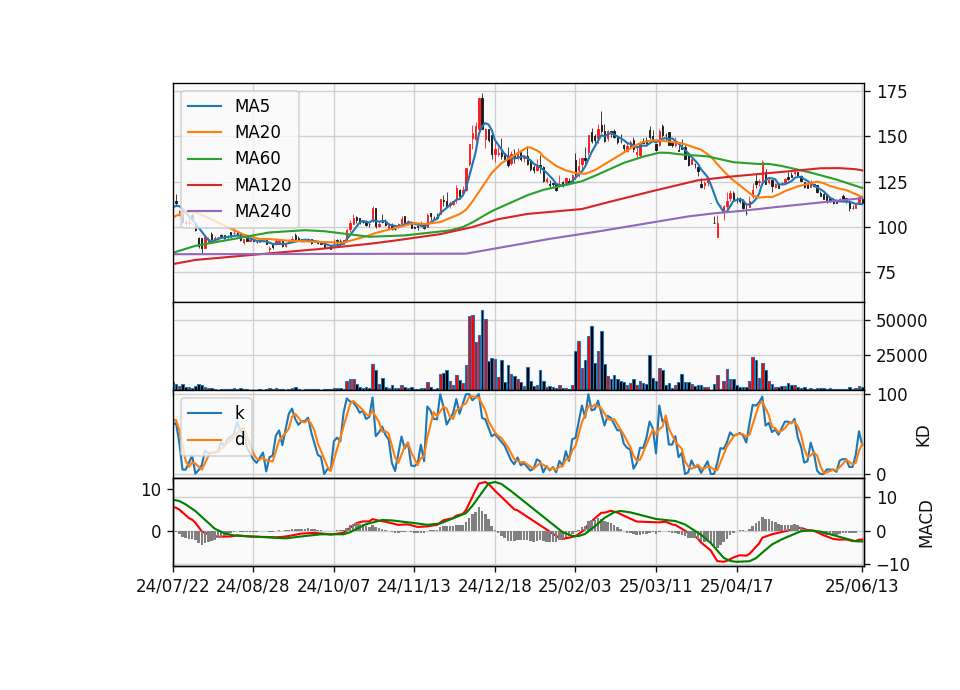
Task: Click the 25/06/13 date tick label
Action: click(861, 587)
